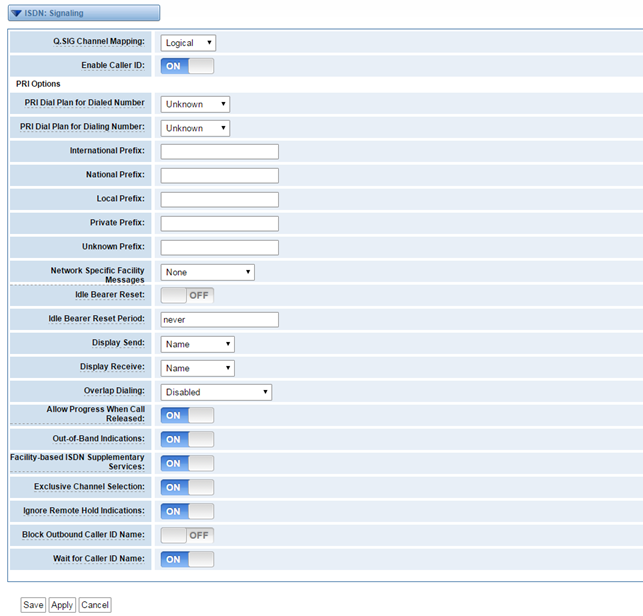Toggle Allow Progress When Call Released switch

tap(187, 415)
